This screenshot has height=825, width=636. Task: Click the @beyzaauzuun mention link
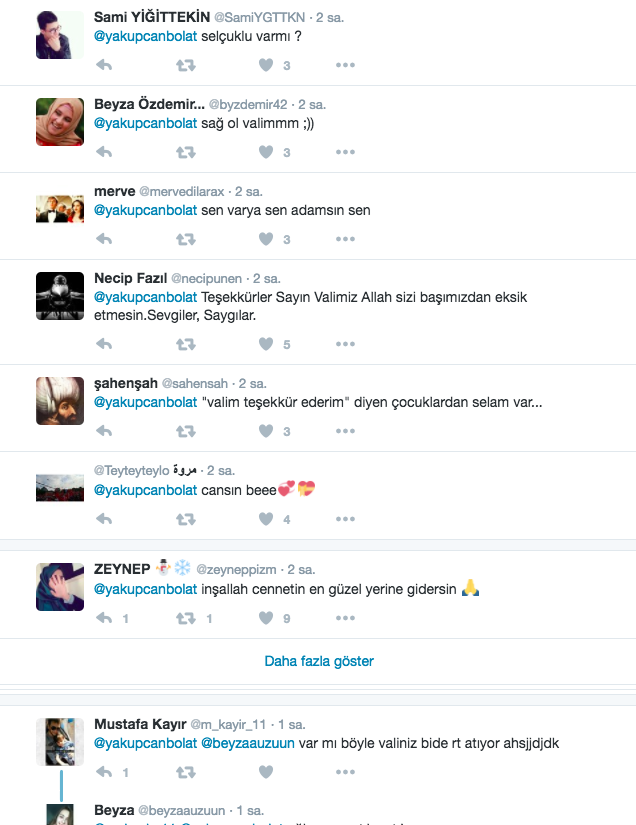248,743
